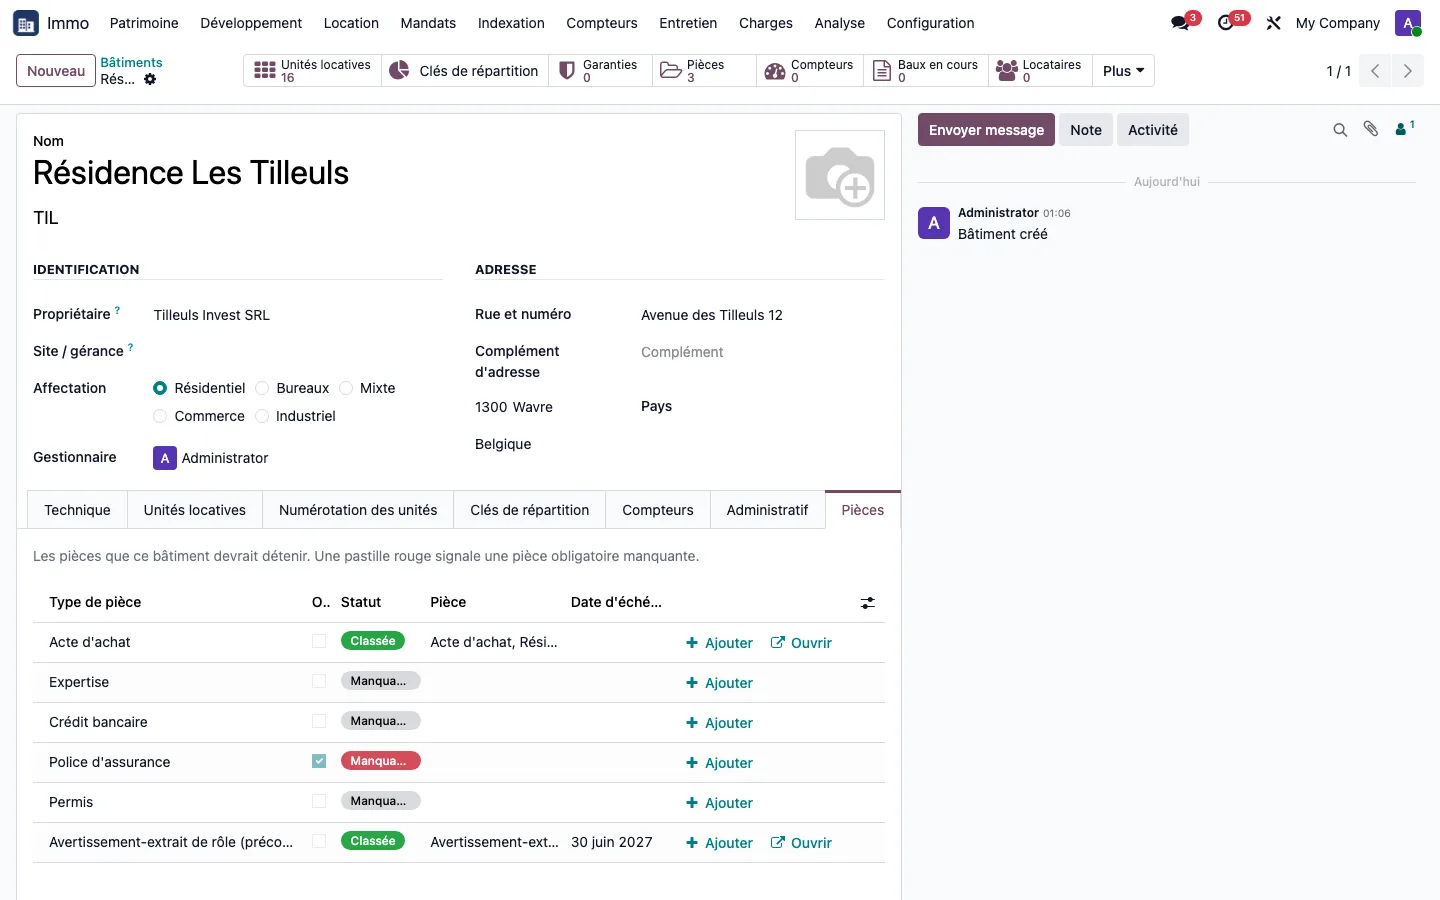Click Ajouter in the Expertise row
The height and width of the screenshot is (900, 1440).
coord(719,683)
